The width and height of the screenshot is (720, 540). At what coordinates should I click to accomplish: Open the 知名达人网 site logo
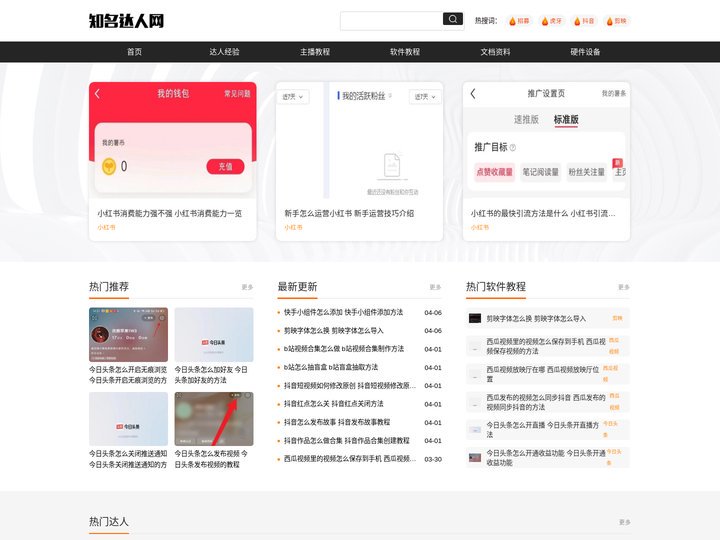pos(126,21)
